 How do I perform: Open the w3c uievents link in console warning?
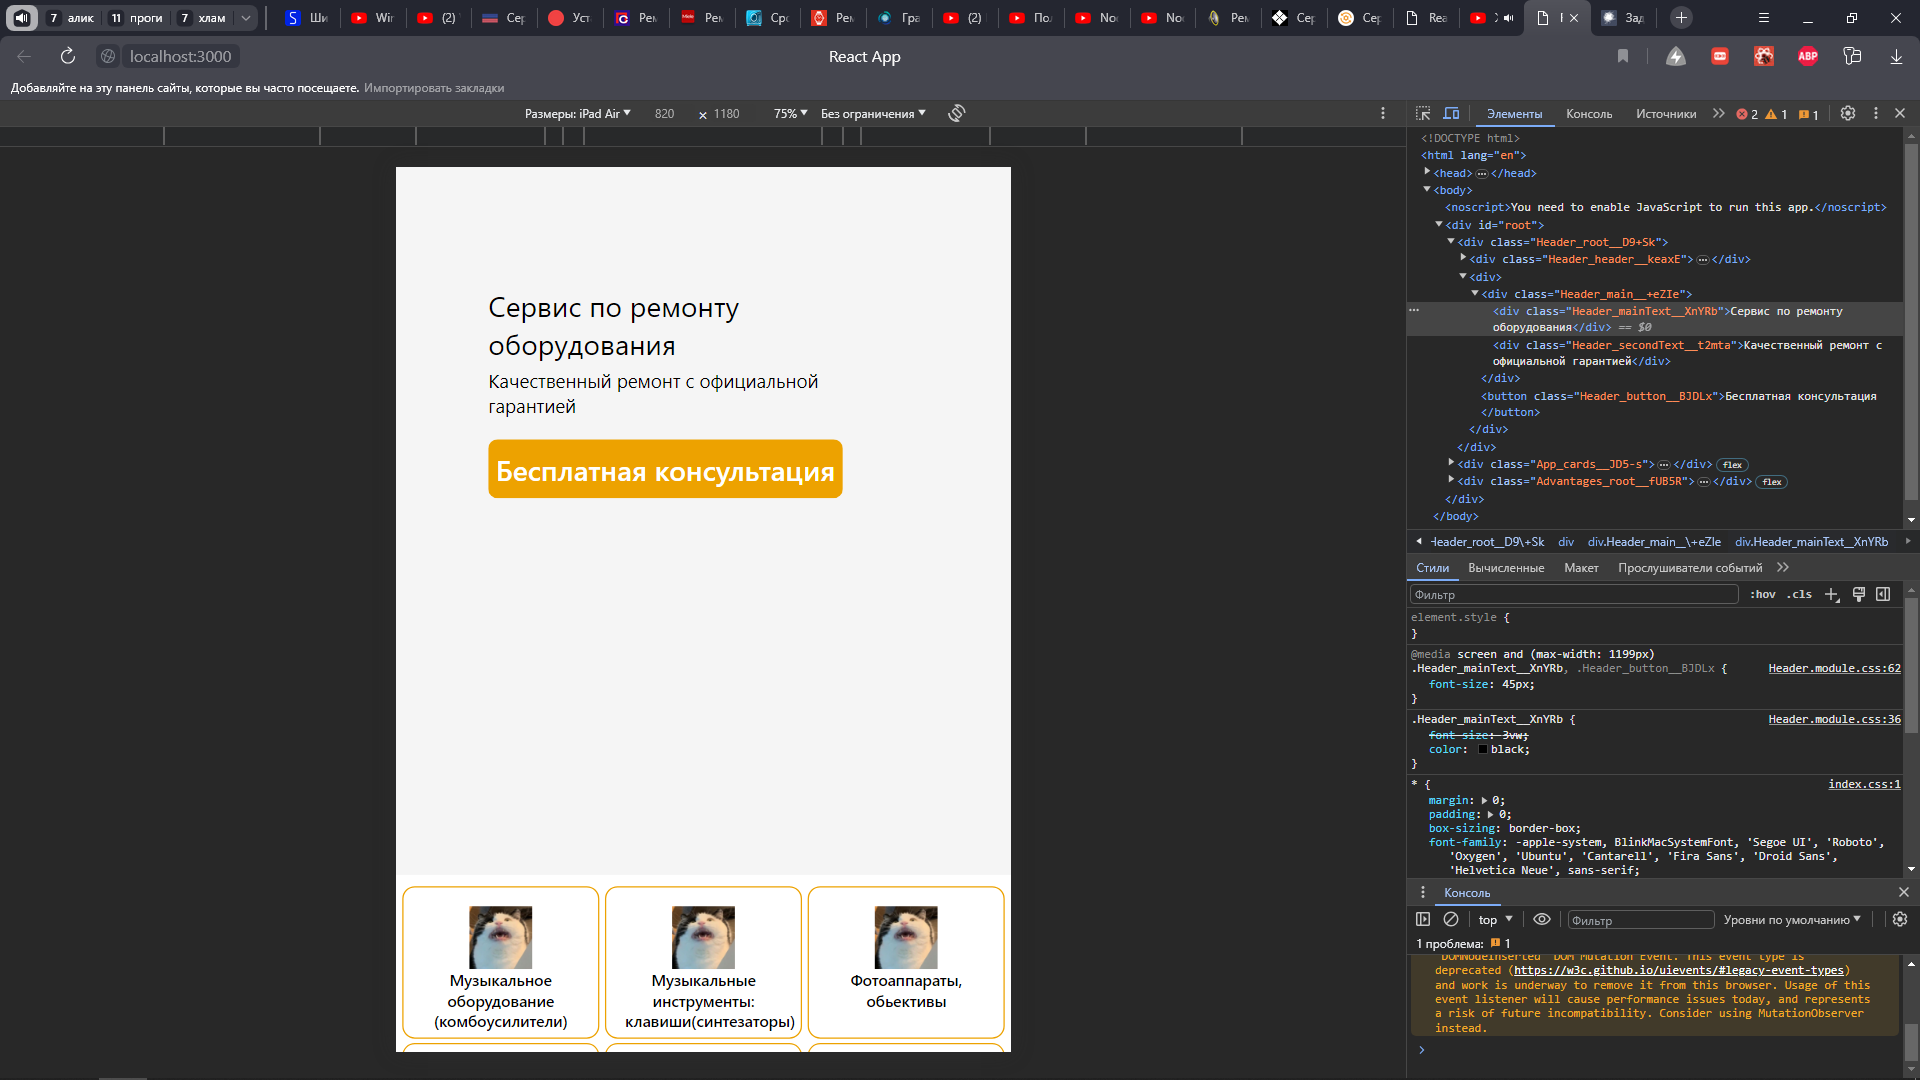pos(1679,970)
